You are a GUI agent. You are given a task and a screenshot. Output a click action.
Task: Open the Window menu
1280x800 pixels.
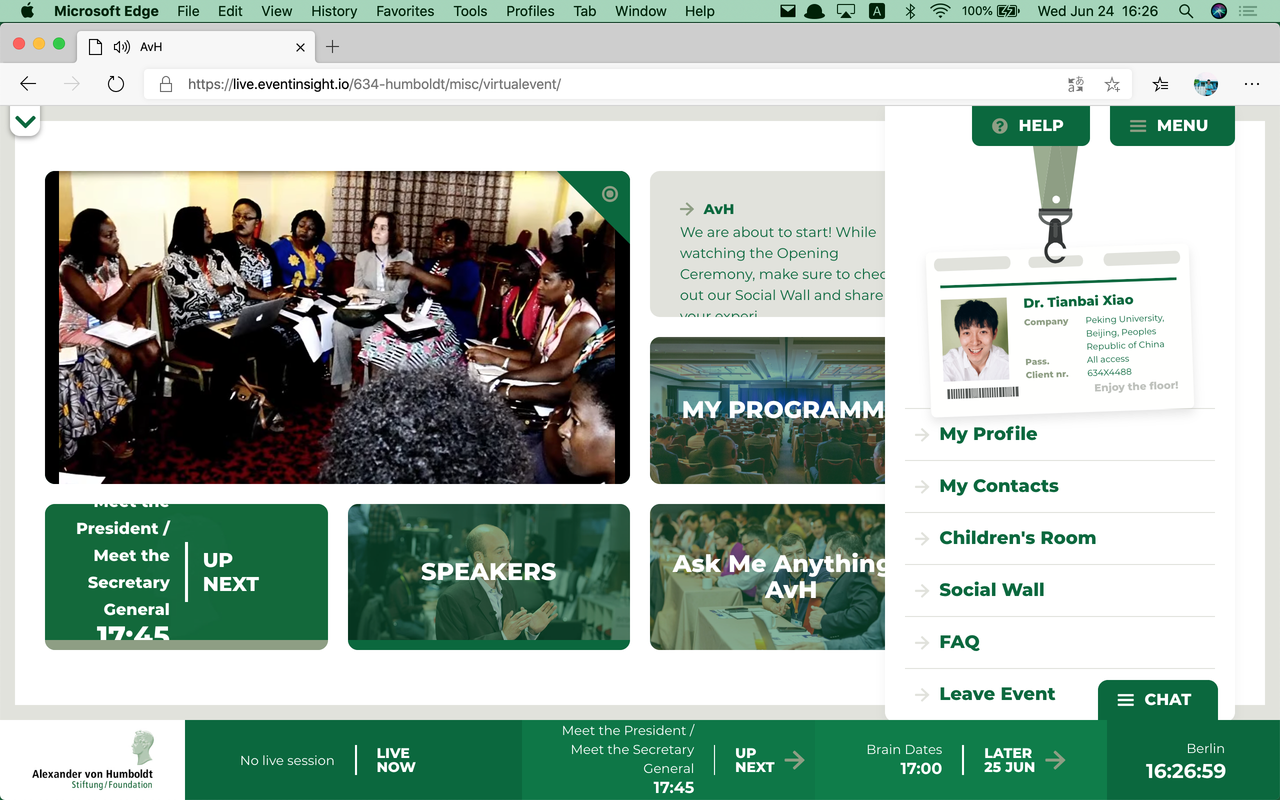click(641, 11)
